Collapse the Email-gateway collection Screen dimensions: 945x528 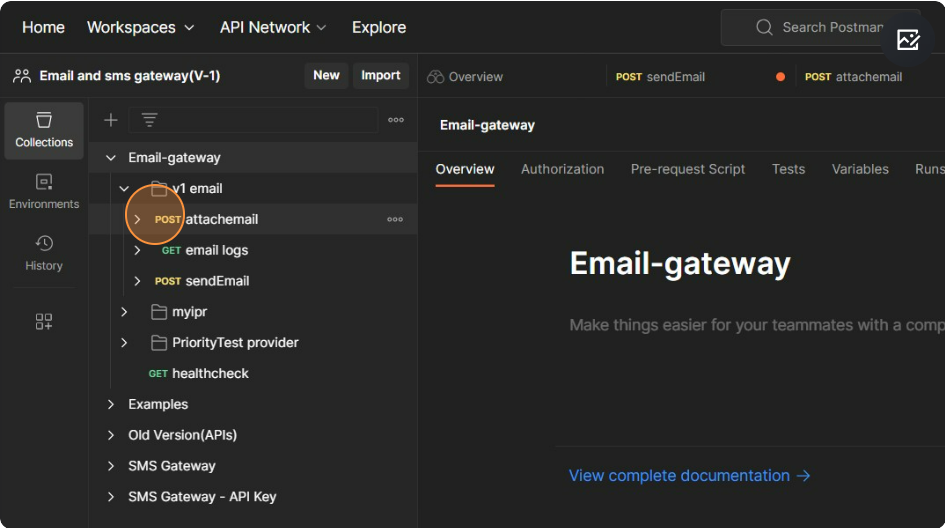111,157
